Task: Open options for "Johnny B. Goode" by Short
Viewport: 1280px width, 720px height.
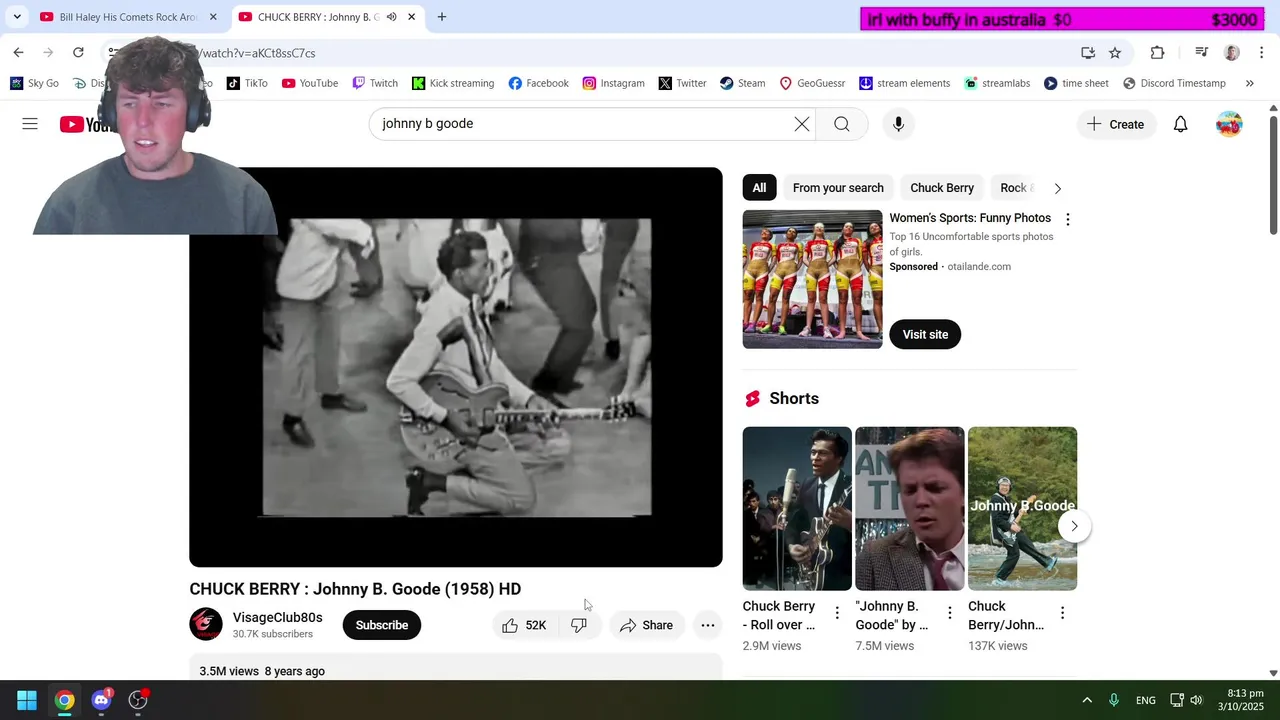Action: click(950, 613)
